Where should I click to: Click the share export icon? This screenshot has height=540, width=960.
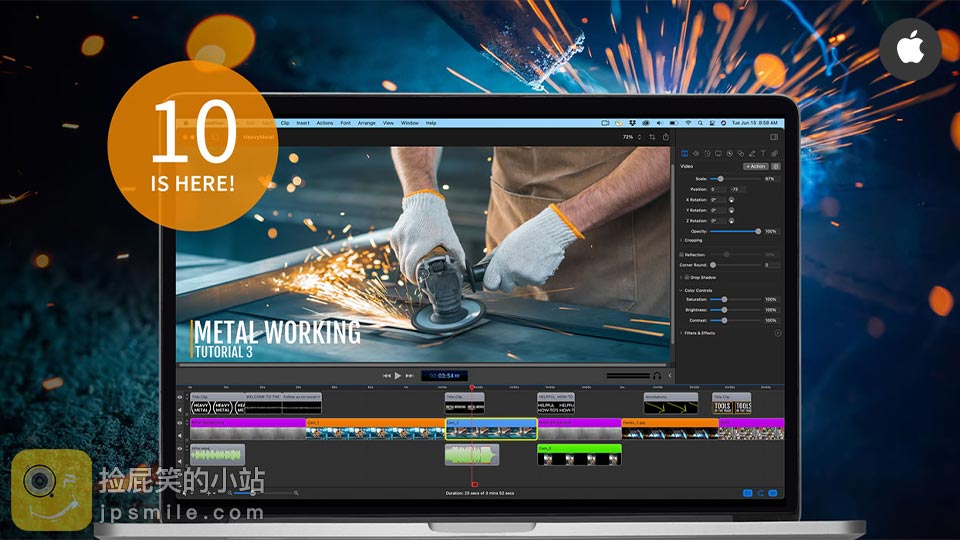click(x=666, y=137)
